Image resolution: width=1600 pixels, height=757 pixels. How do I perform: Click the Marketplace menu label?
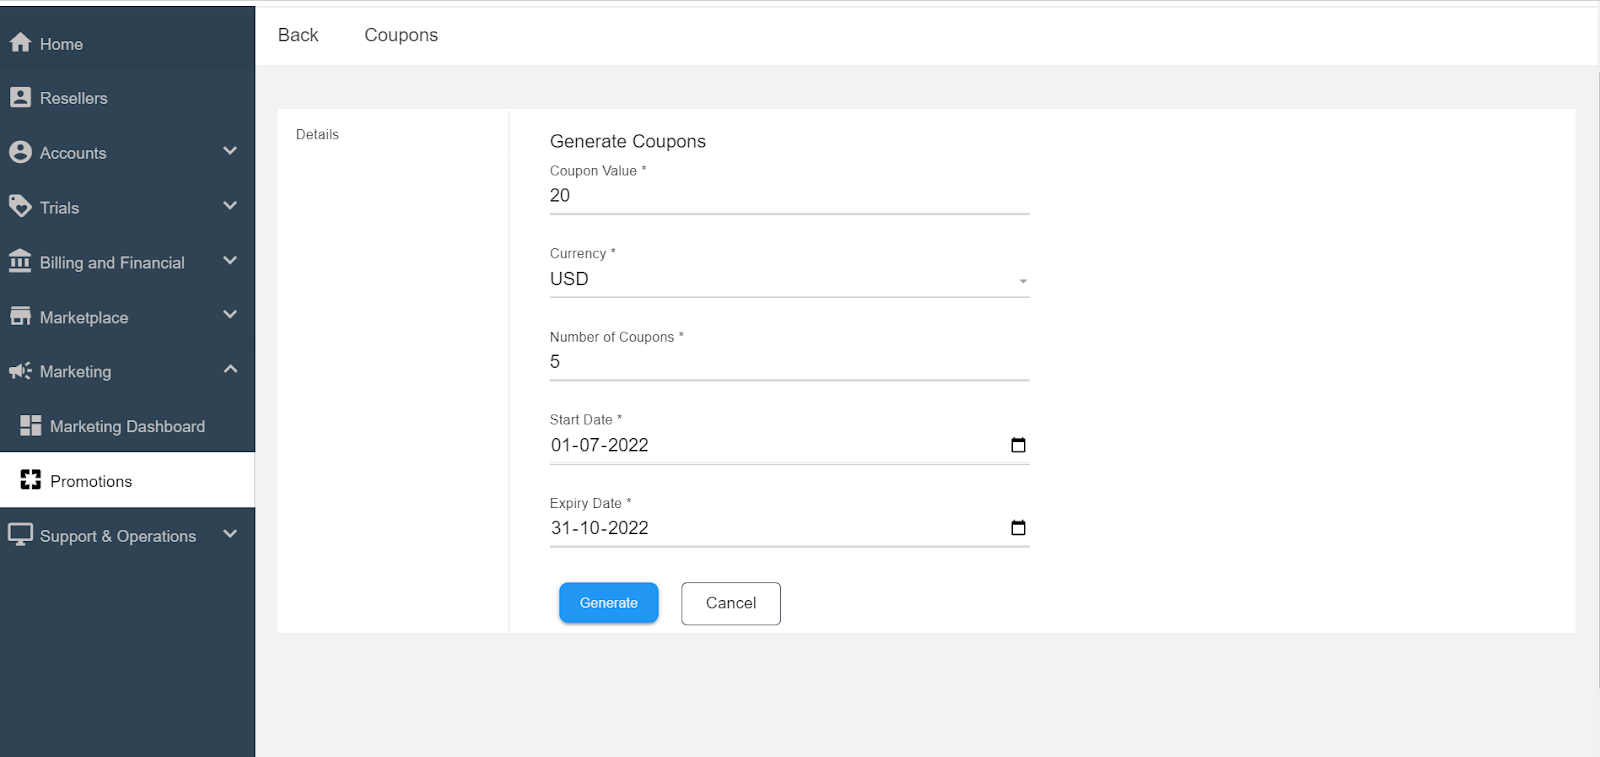coord(84,318)
